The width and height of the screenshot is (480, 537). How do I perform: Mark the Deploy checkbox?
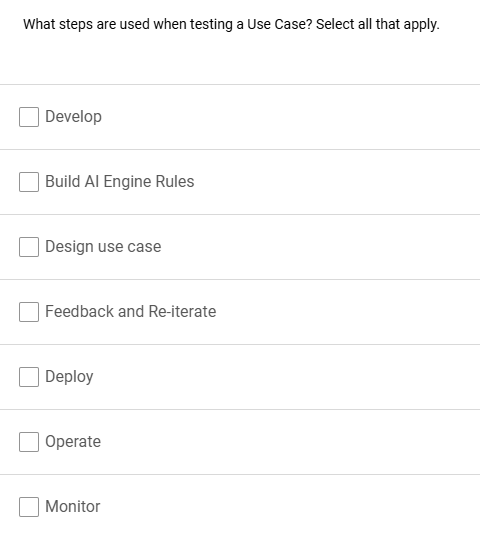tap(29, 377)
